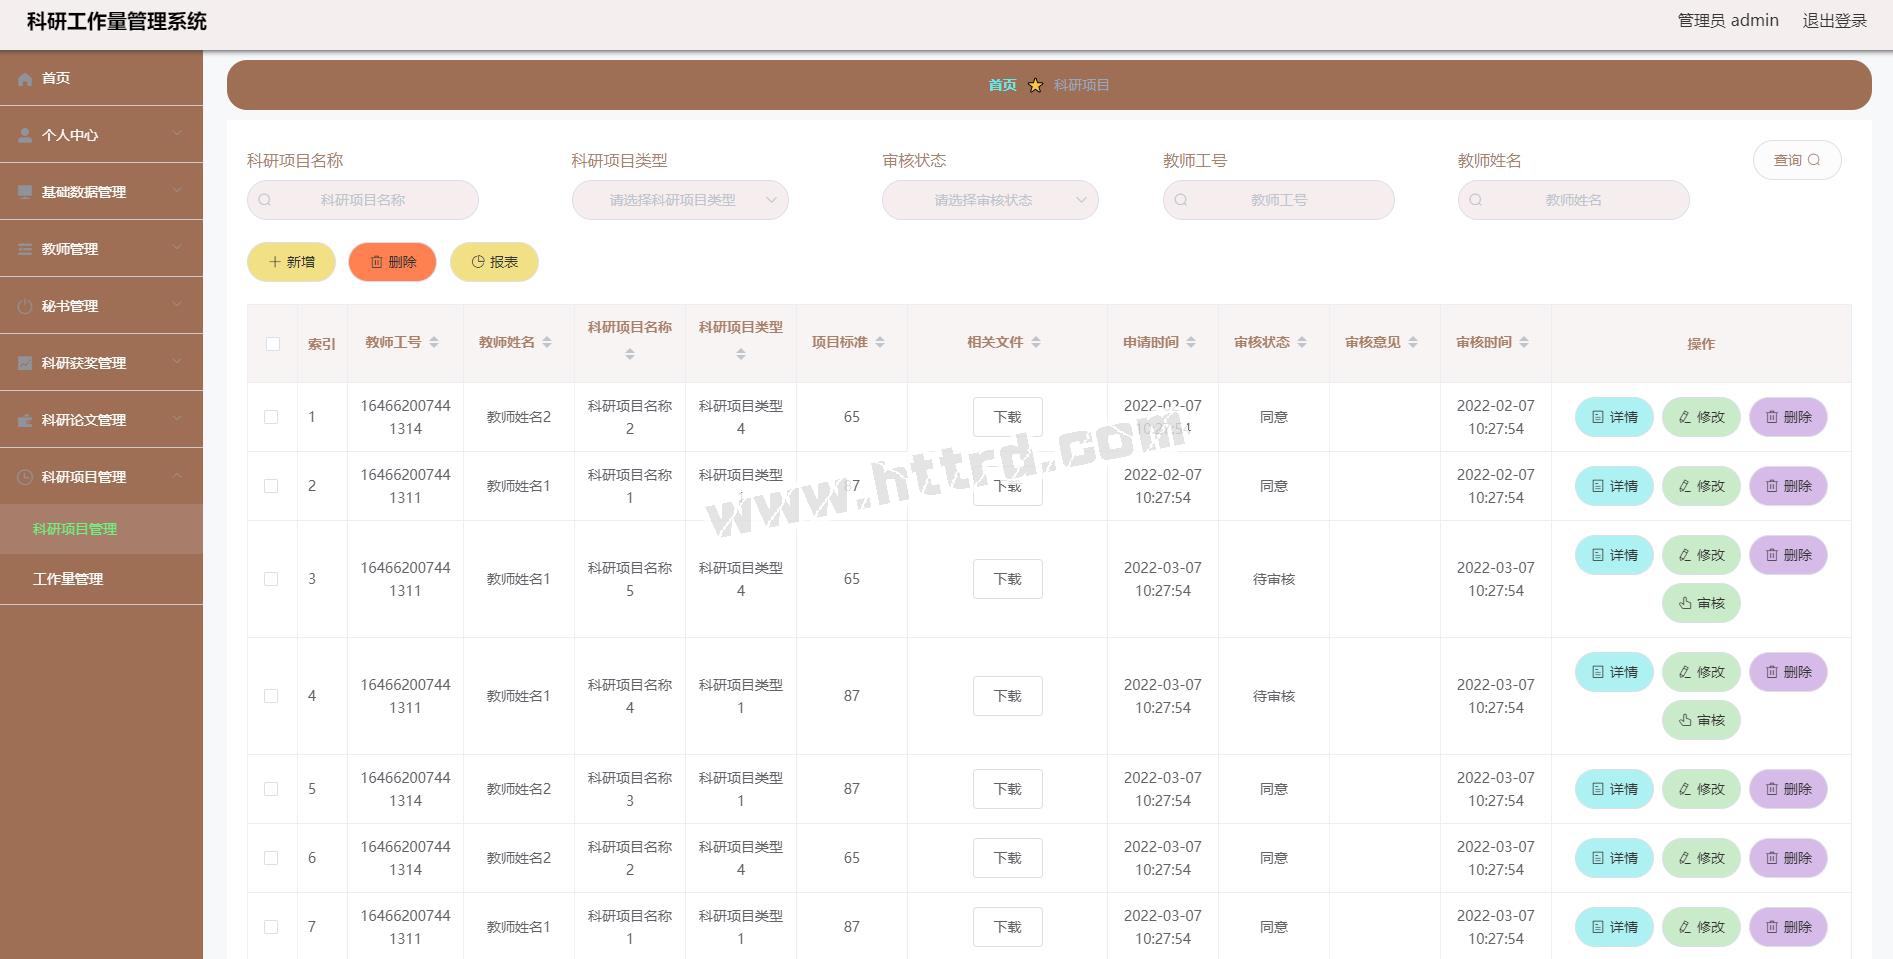Screen dimensions: 1893x959
Task: Click the 科研论文管理 icon
Action: click(x=25, y=420)
